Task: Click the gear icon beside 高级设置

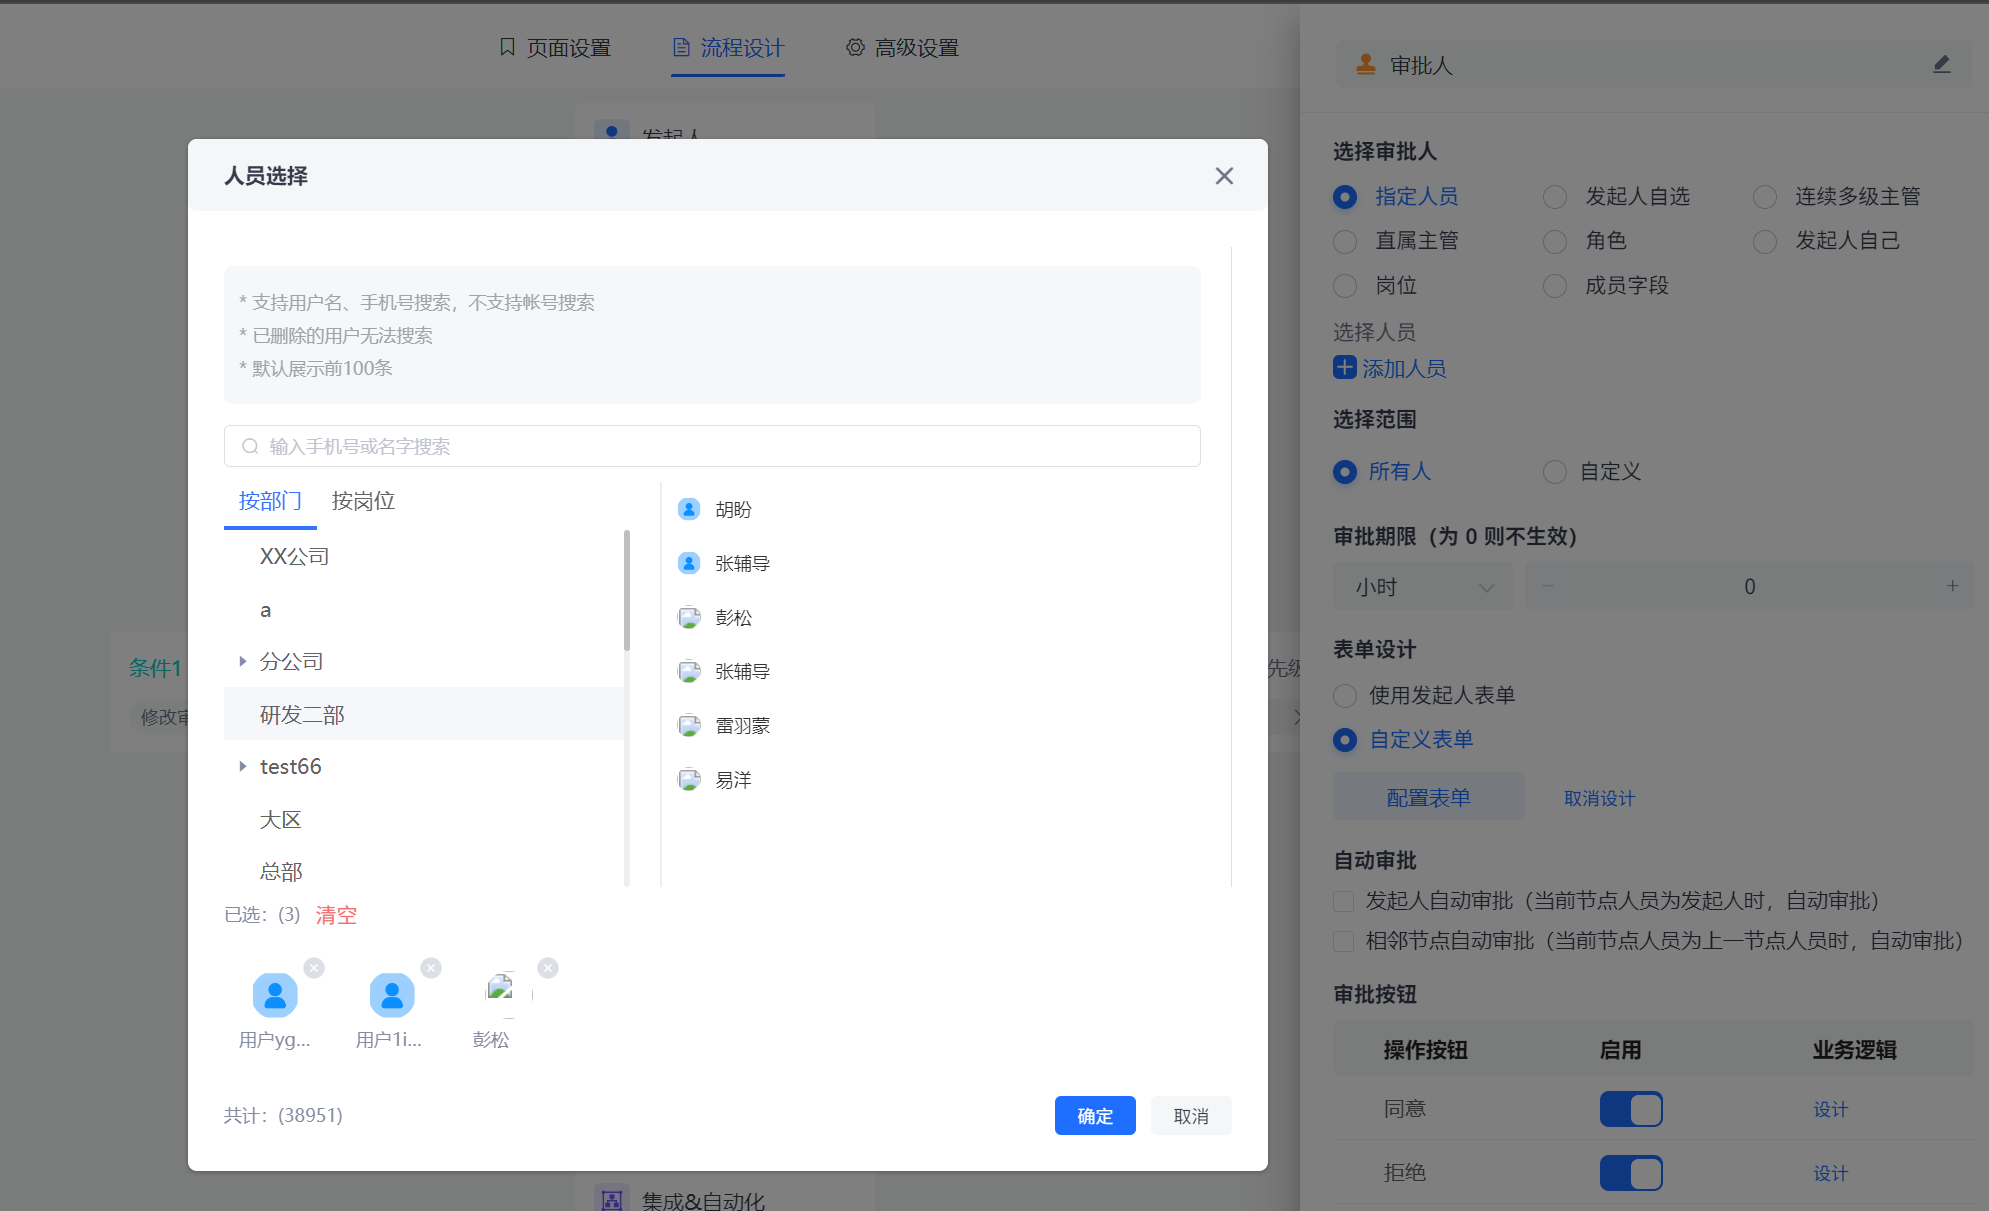Action: point(855,47)
